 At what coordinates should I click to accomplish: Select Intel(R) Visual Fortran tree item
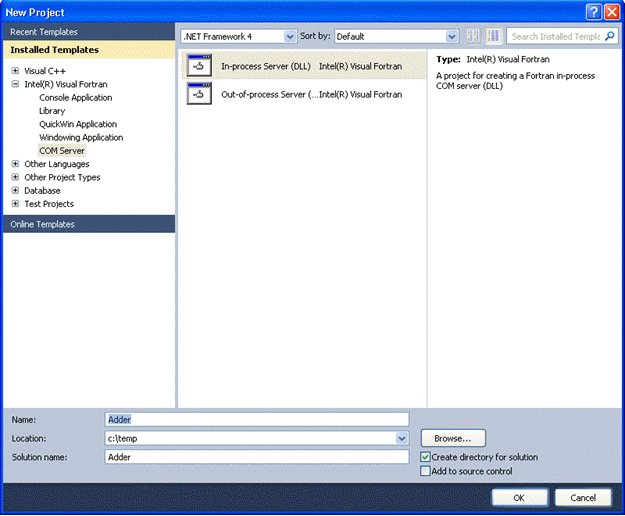point(66,84)
